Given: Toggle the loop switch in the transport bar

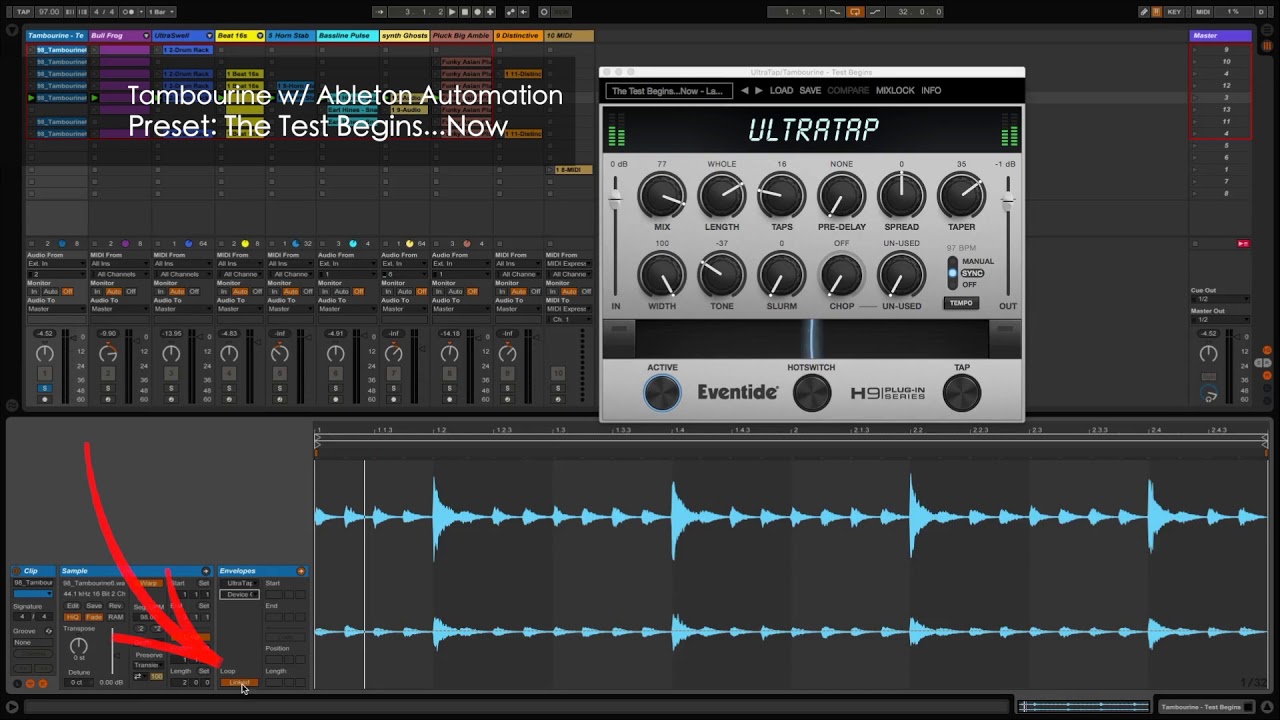Looking at the screenshot, I should pos(855,12).
